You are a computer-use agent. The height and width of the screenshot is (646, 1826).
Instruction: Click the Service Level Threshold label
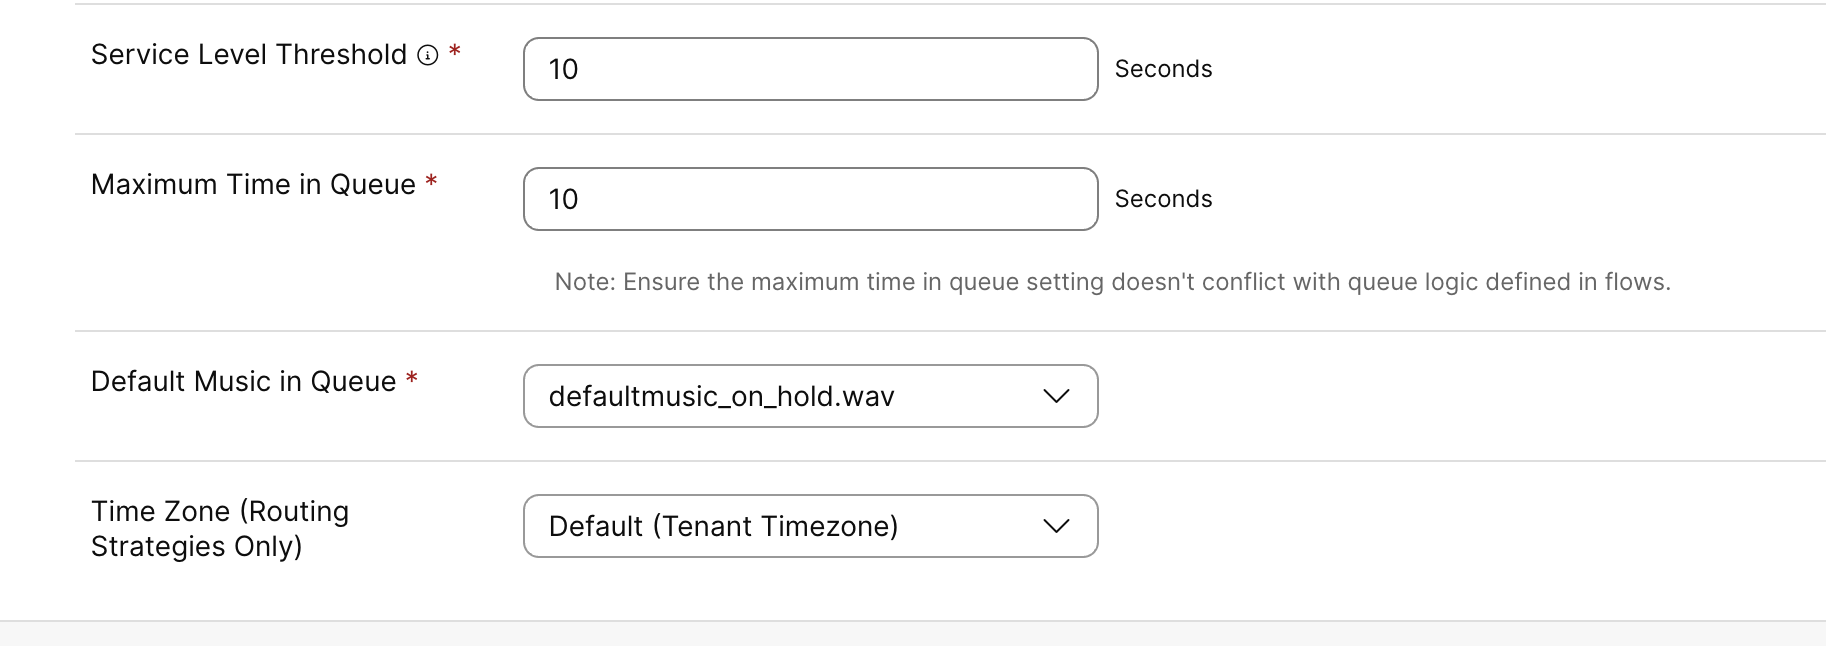[249, 55]
